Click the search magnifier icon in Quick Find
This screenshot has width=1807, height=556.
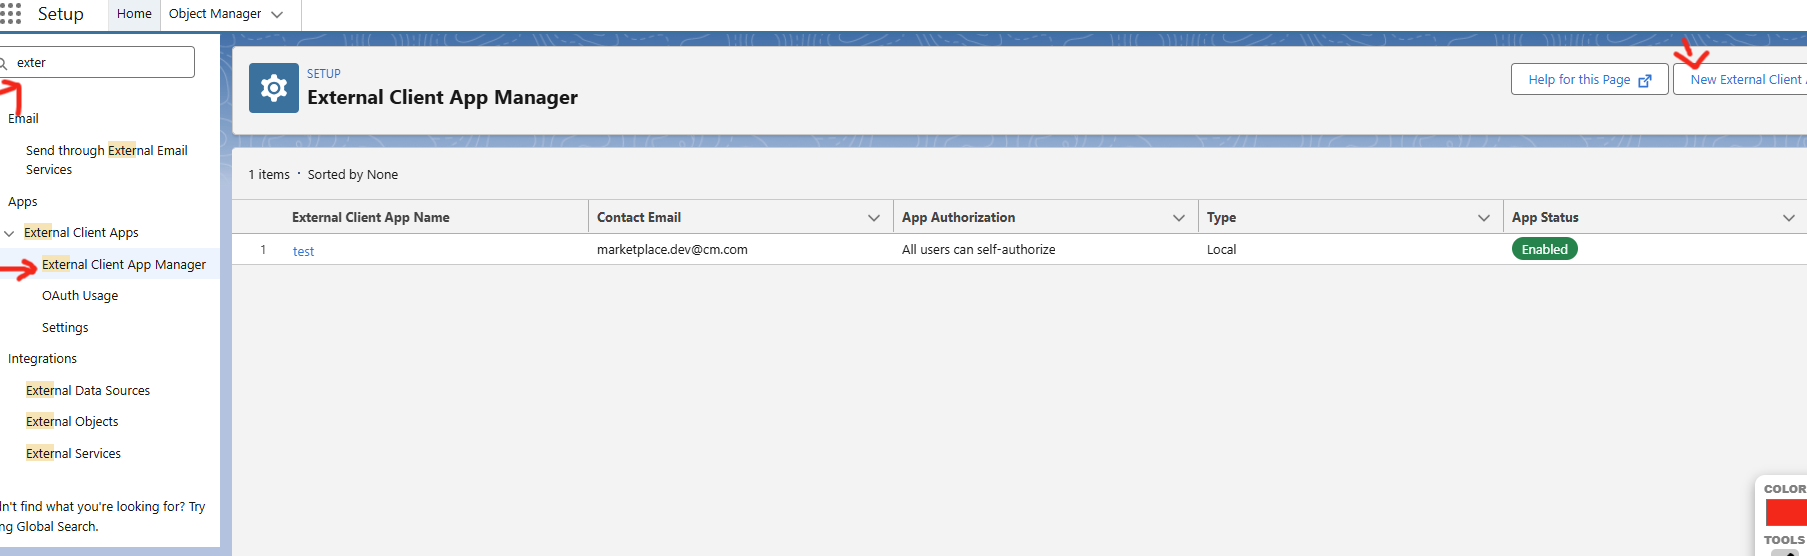[3, 63]
